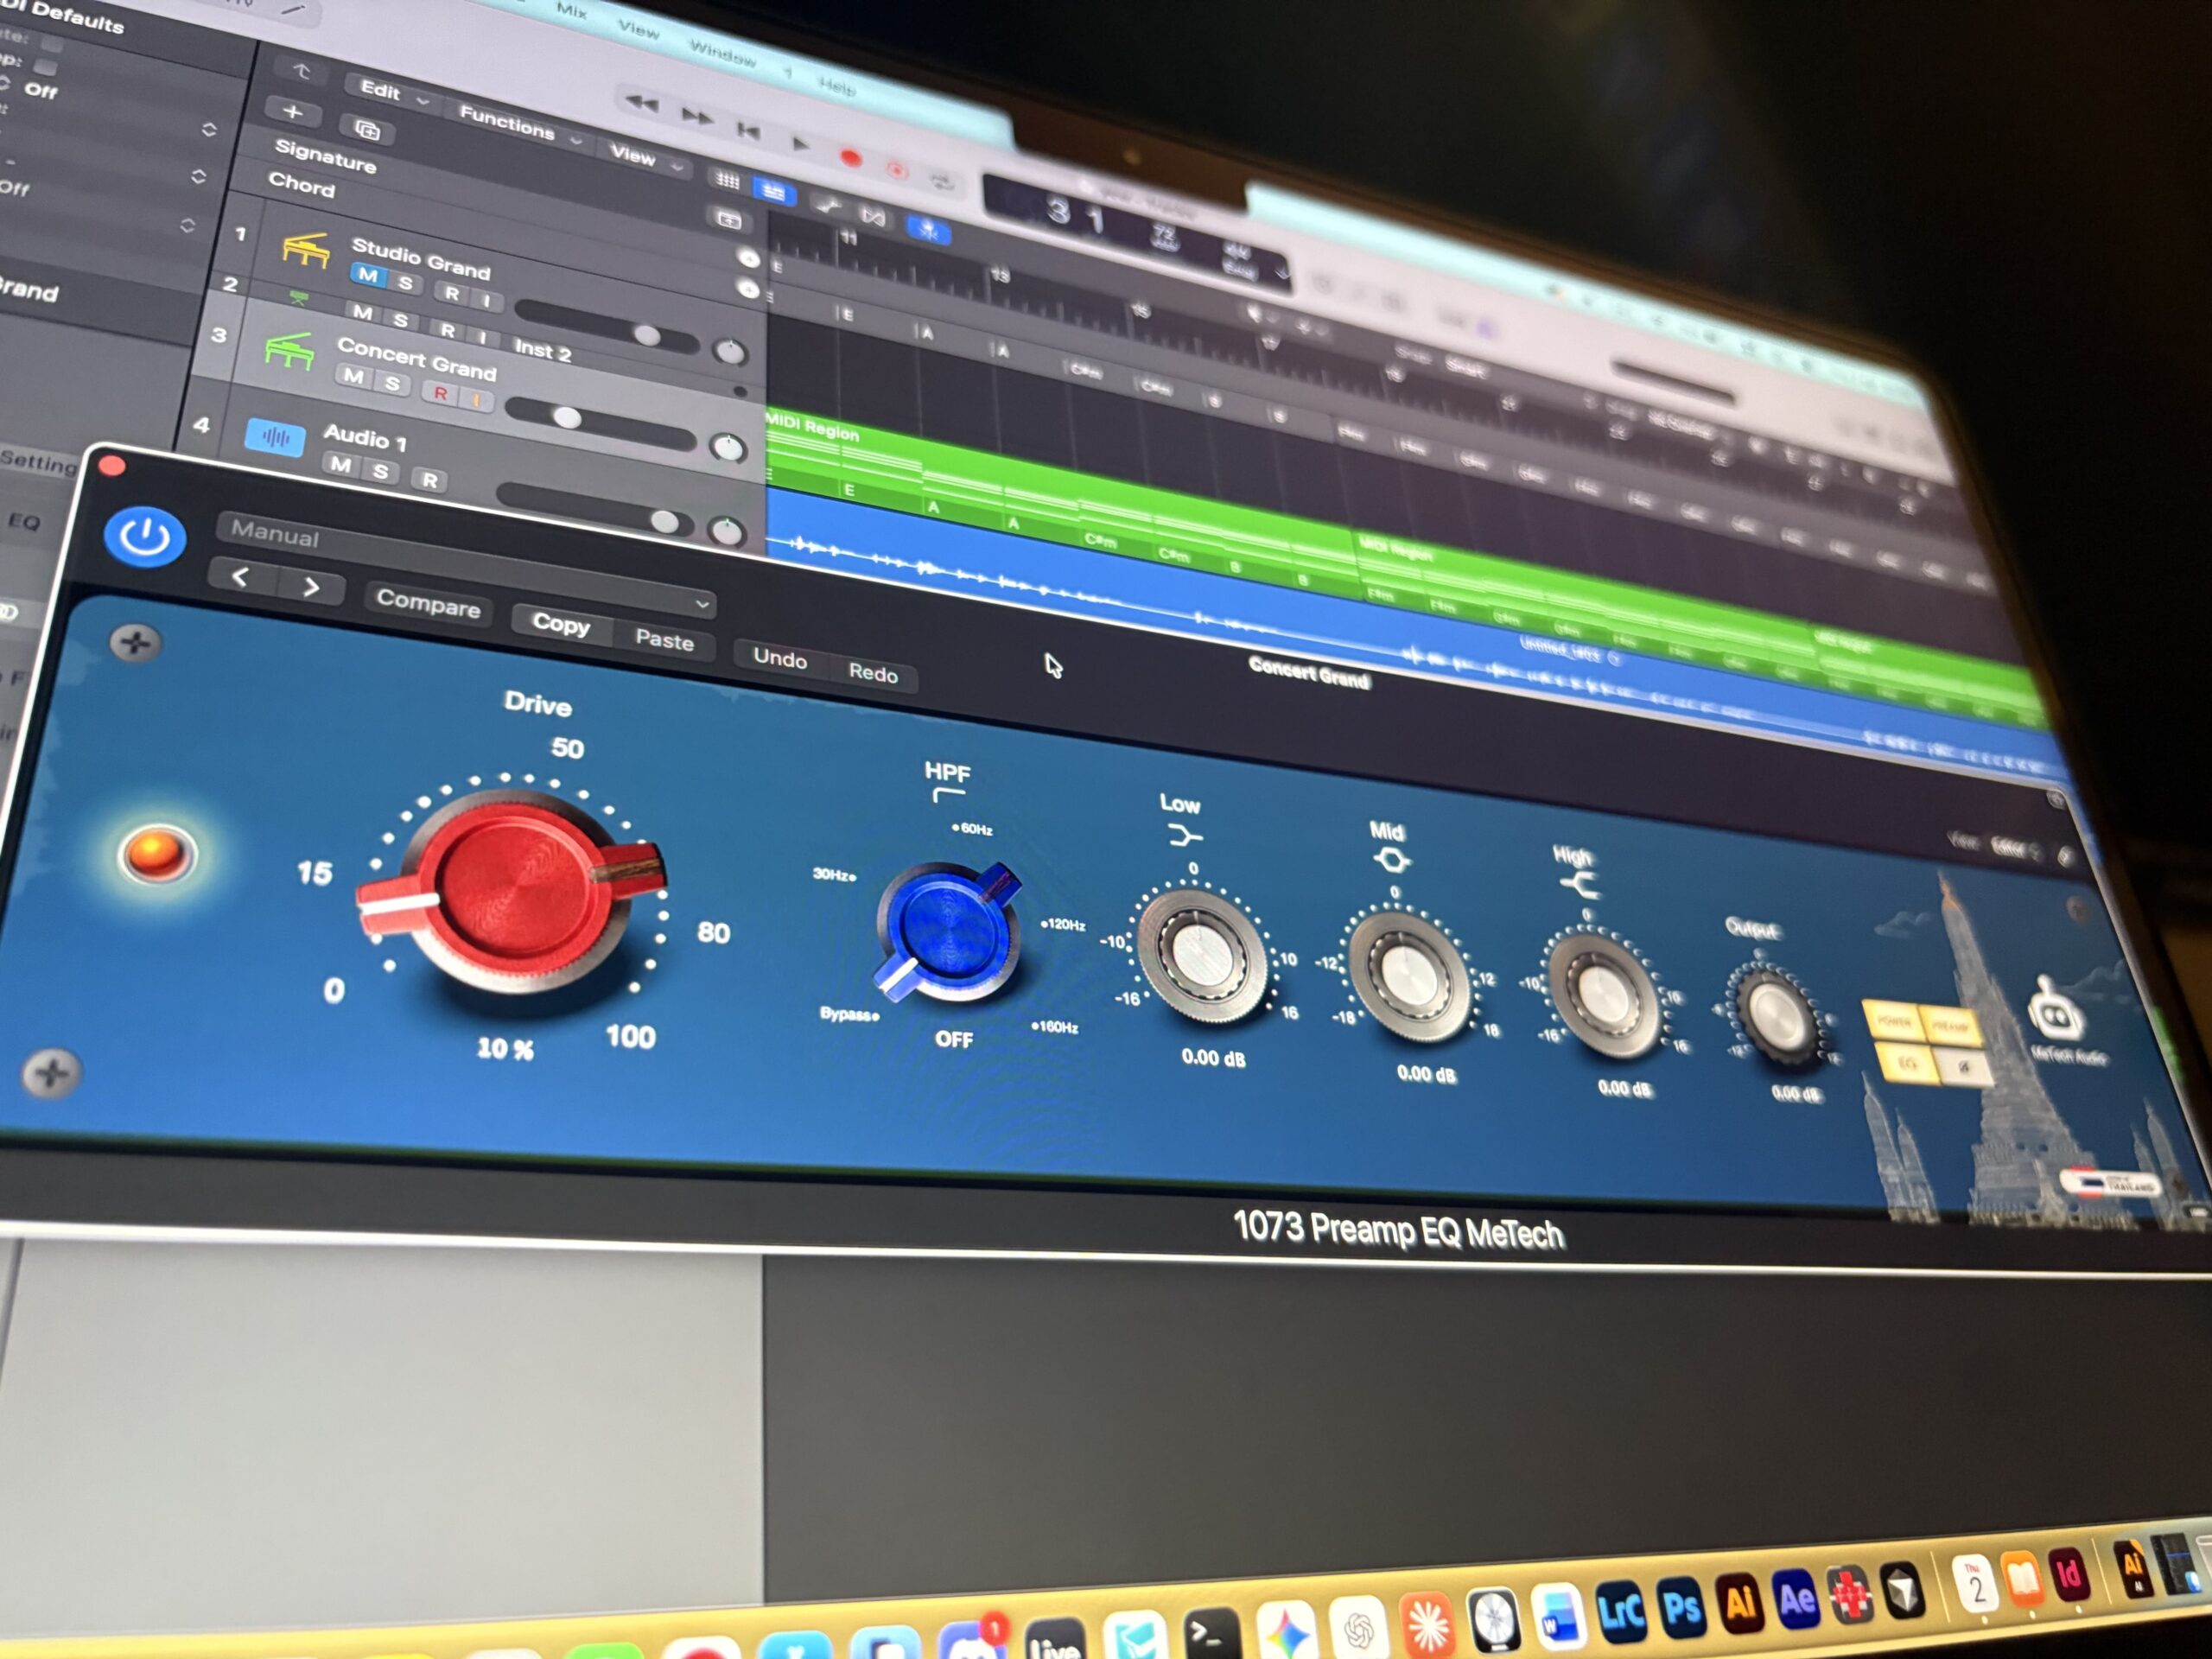Solo the Audio 1 track
The height and width of the screenshot is (1659, 2212).
point(381,470)
